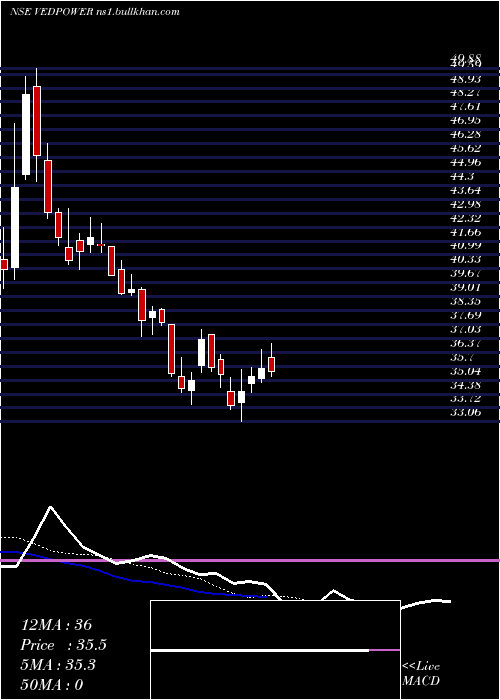
Task: Select the 42.32 price axis label
Action: pyautogui.click(x=466, y=218)
